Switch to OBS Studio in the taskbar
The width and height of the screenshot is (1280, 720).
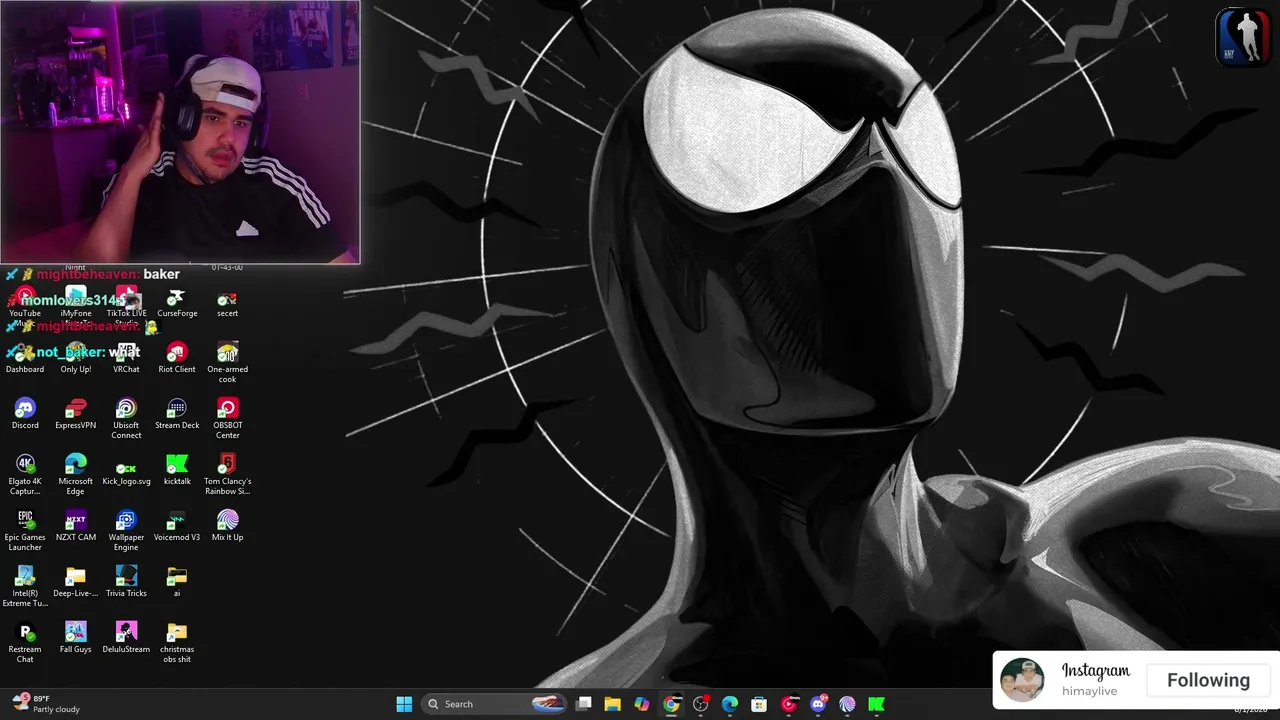[701, 704]
